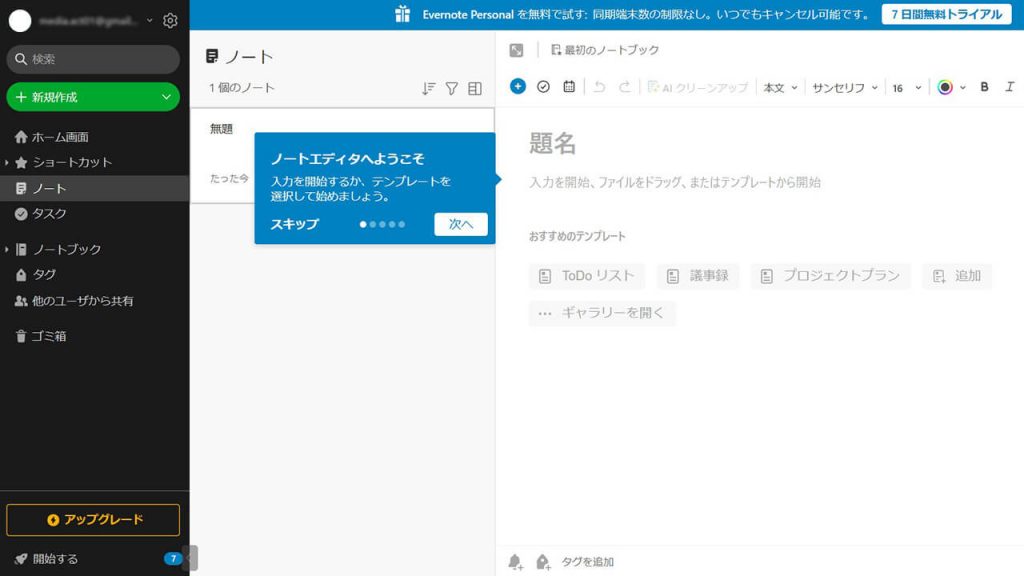1024x576 pixels.
Task: Go to ホーム画面 in sidebar
Action: point(60,136)
